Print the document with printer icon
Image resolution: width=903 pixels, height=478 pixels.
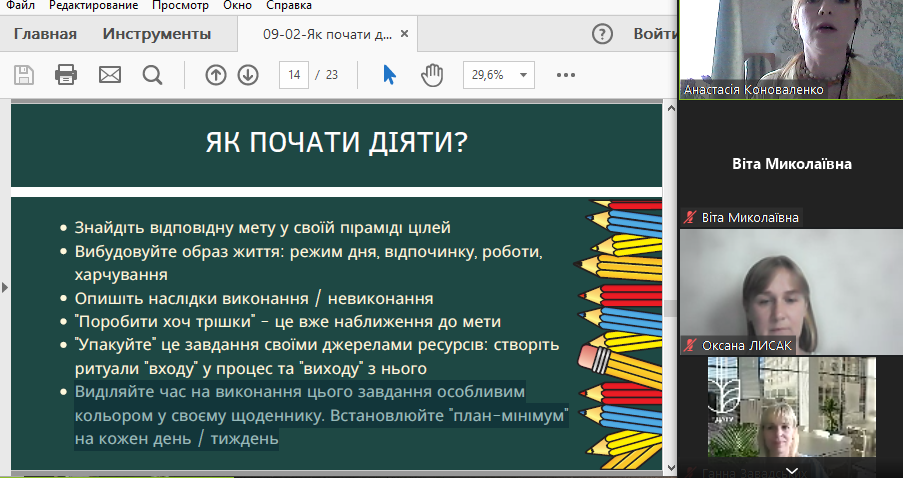coord(66,75)
